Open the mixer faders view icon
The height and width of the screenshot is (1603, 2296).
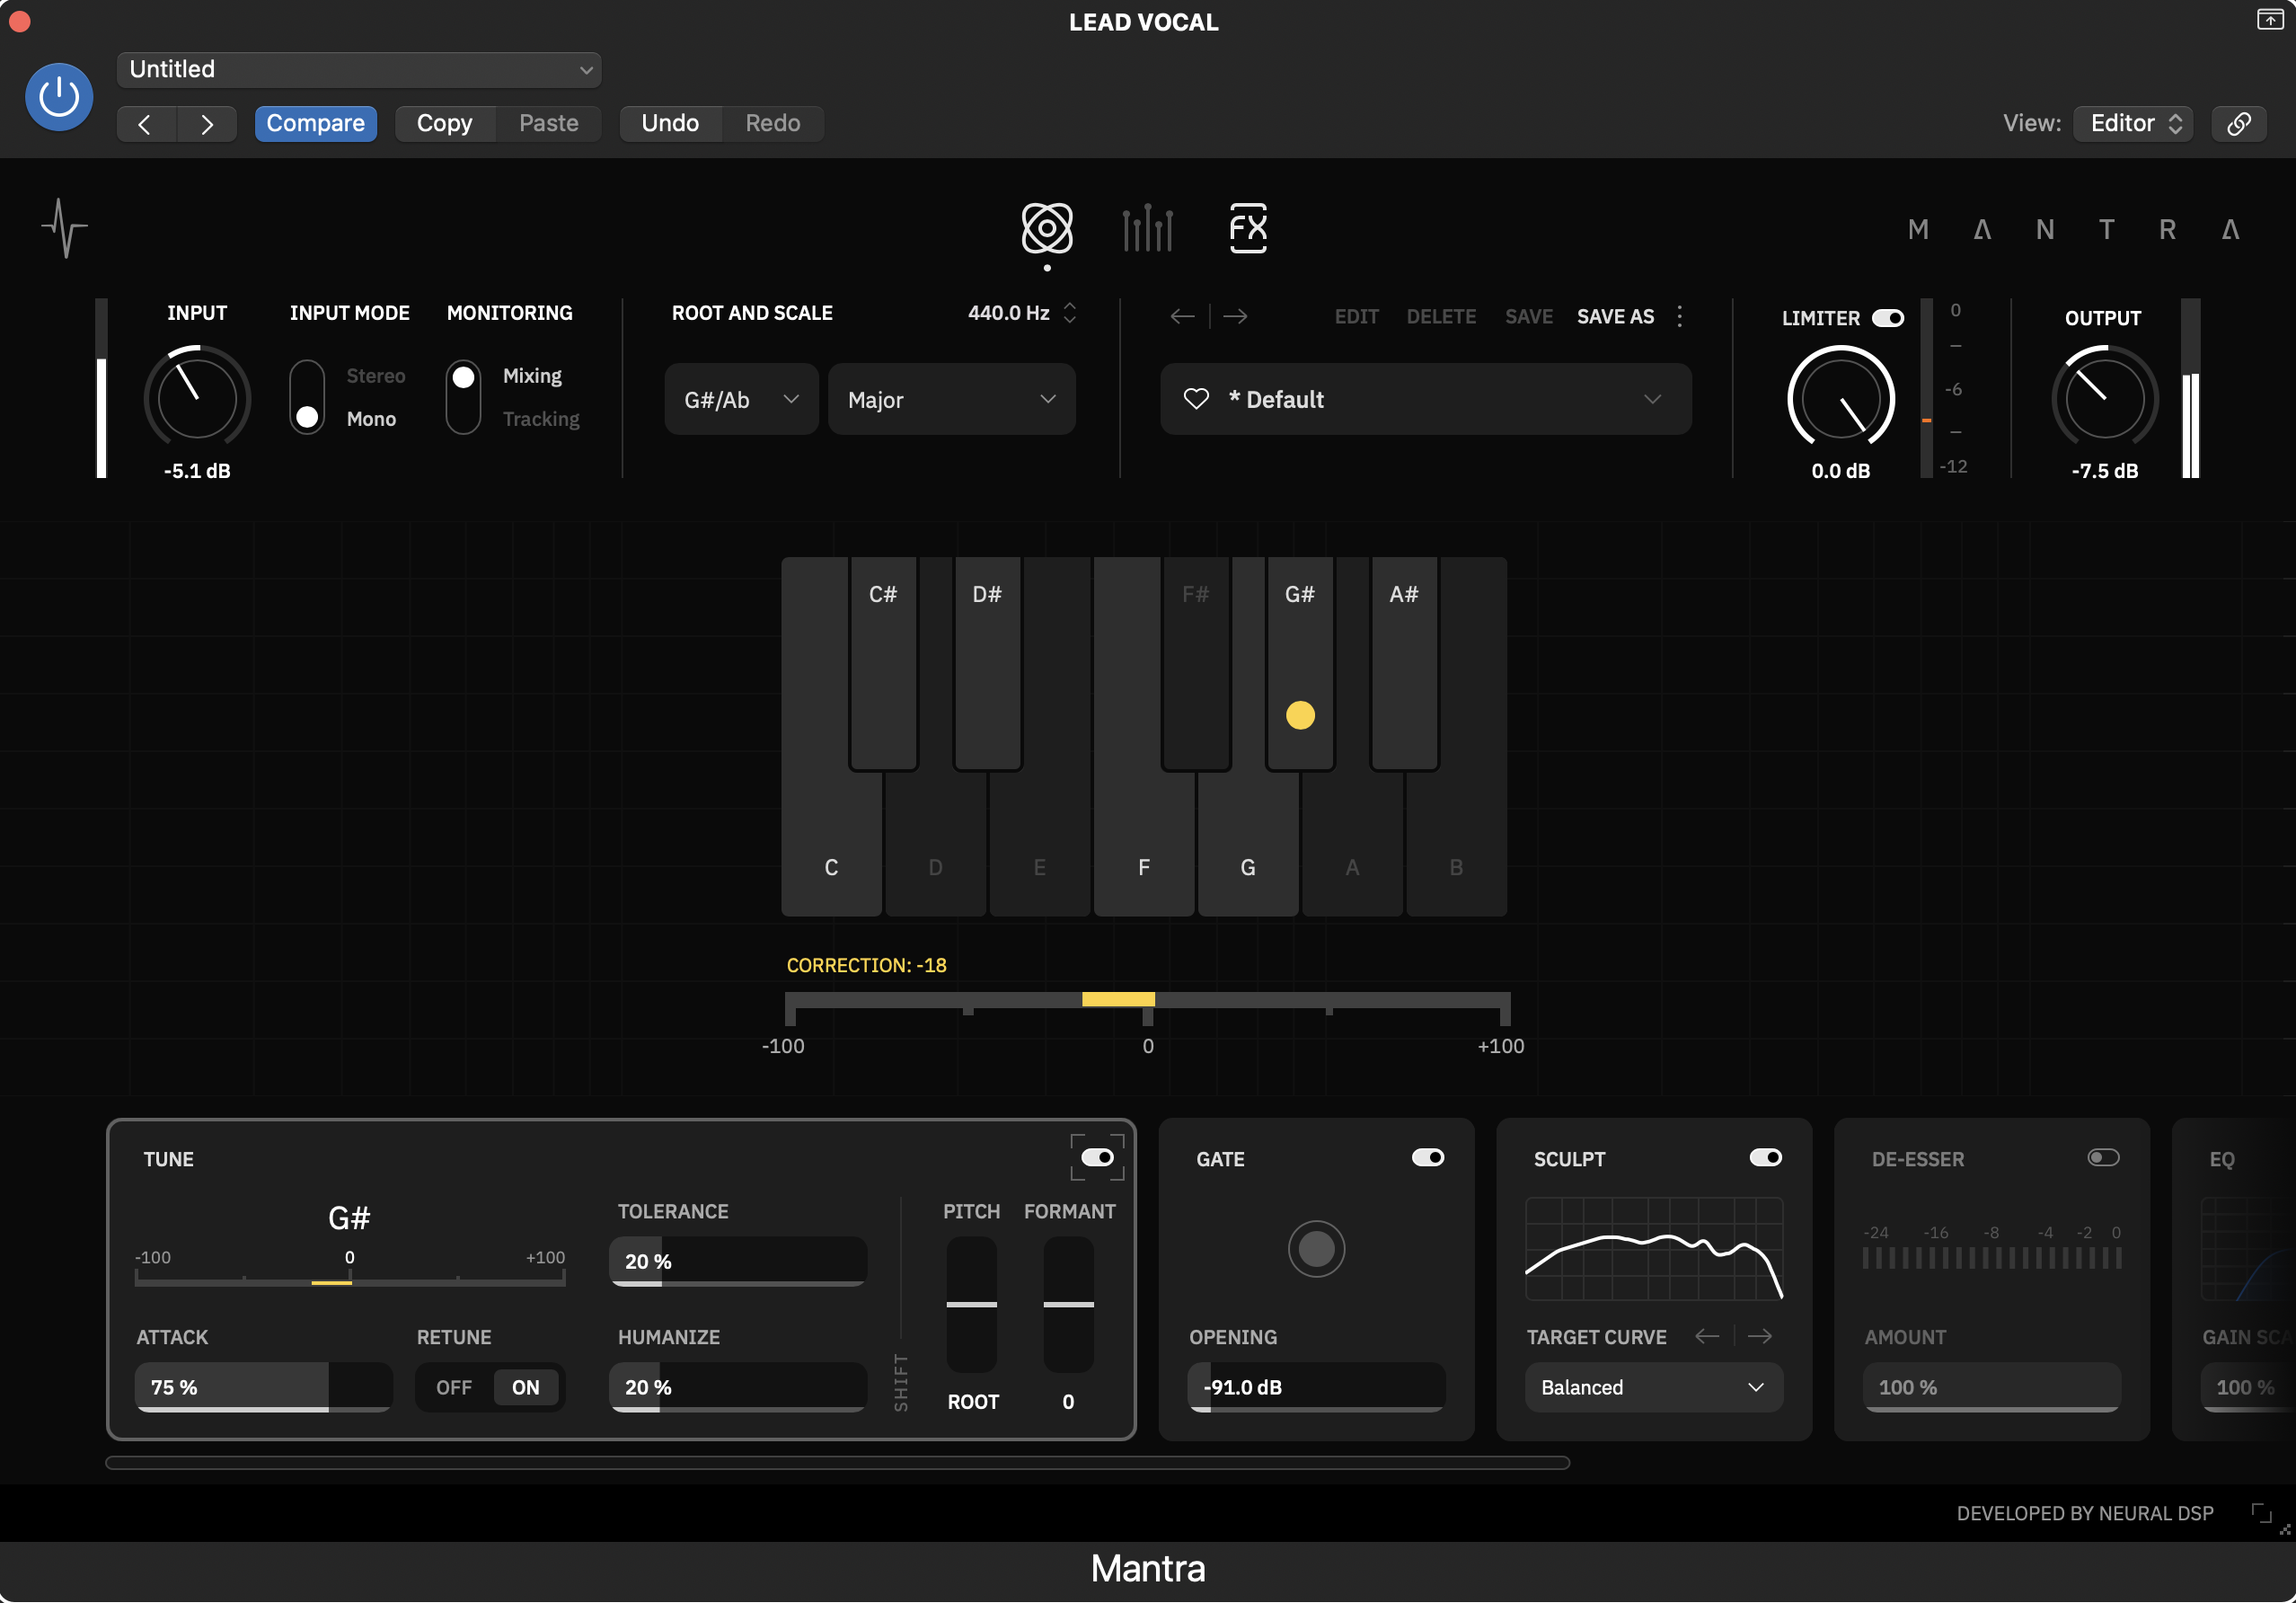(x=1147, y=228)
